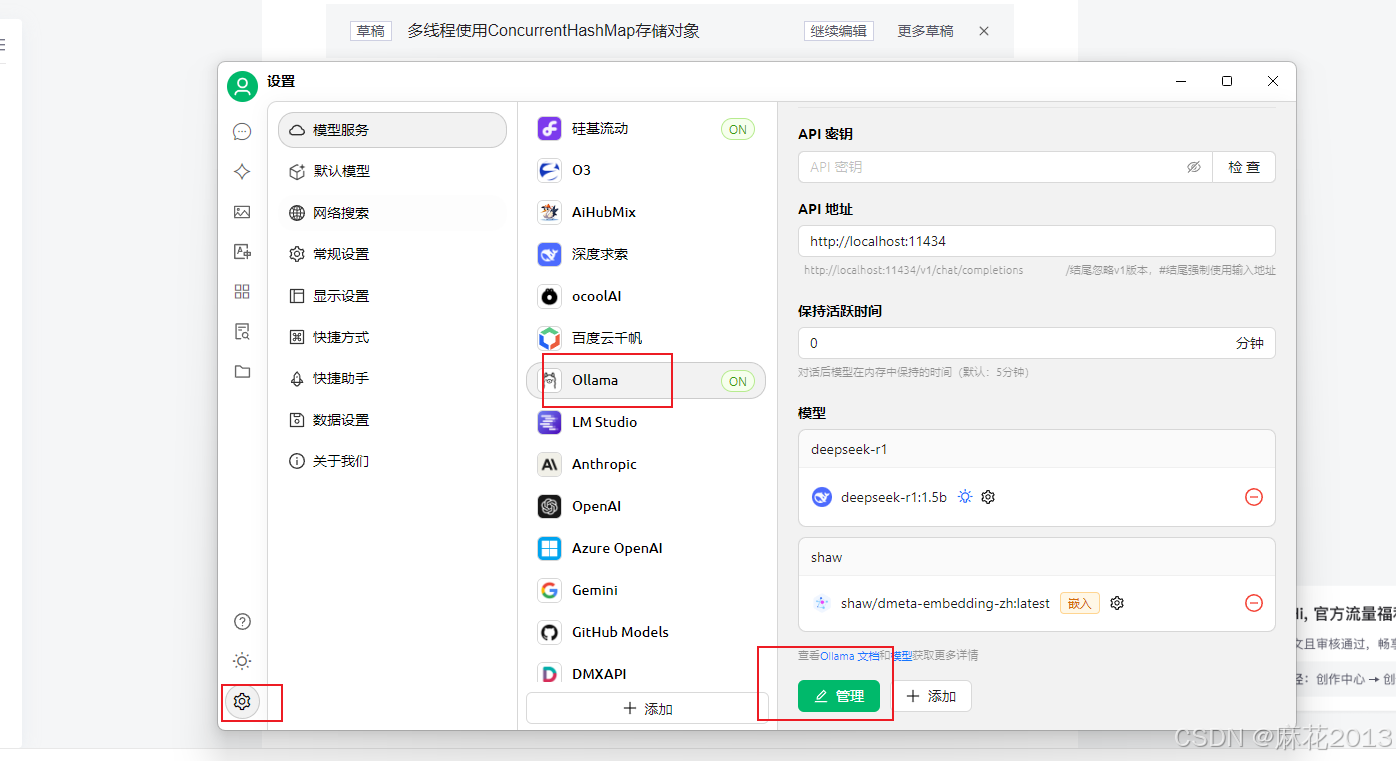Focus the API 地址 input field
This screenshot has height=761, width=1396.
[x=1037, y=241]
